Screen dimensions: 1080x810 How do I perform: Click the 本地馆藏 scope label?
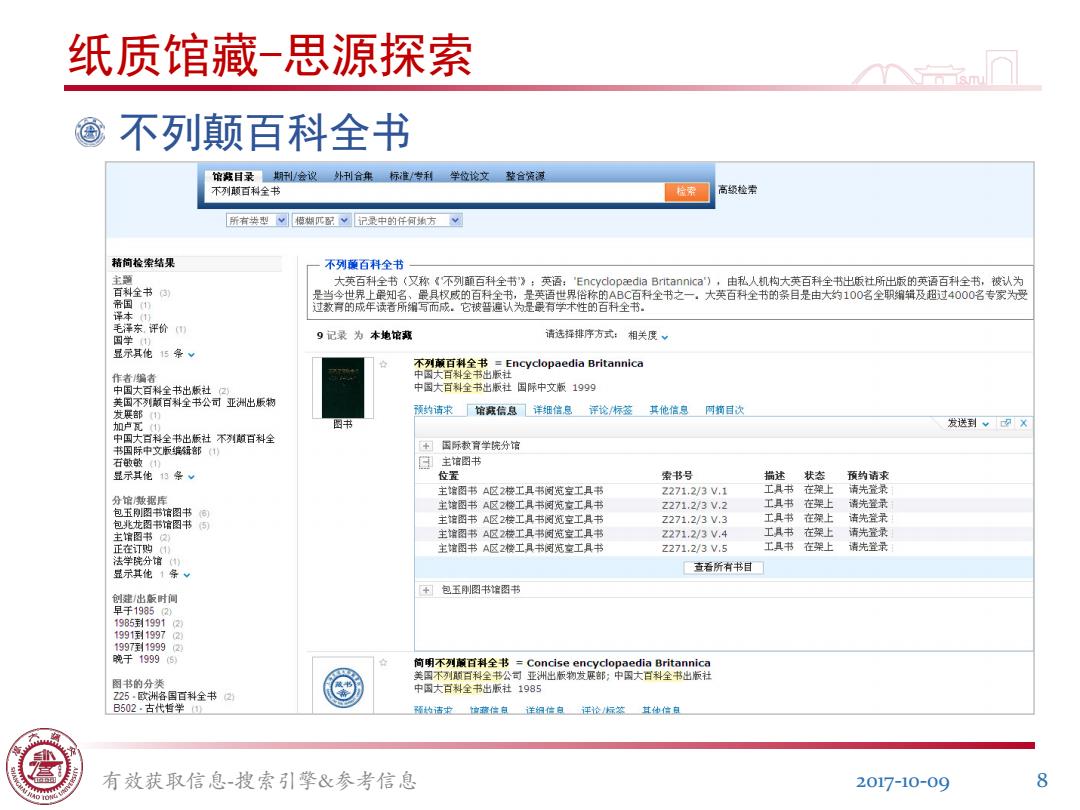tap(391, 335)
